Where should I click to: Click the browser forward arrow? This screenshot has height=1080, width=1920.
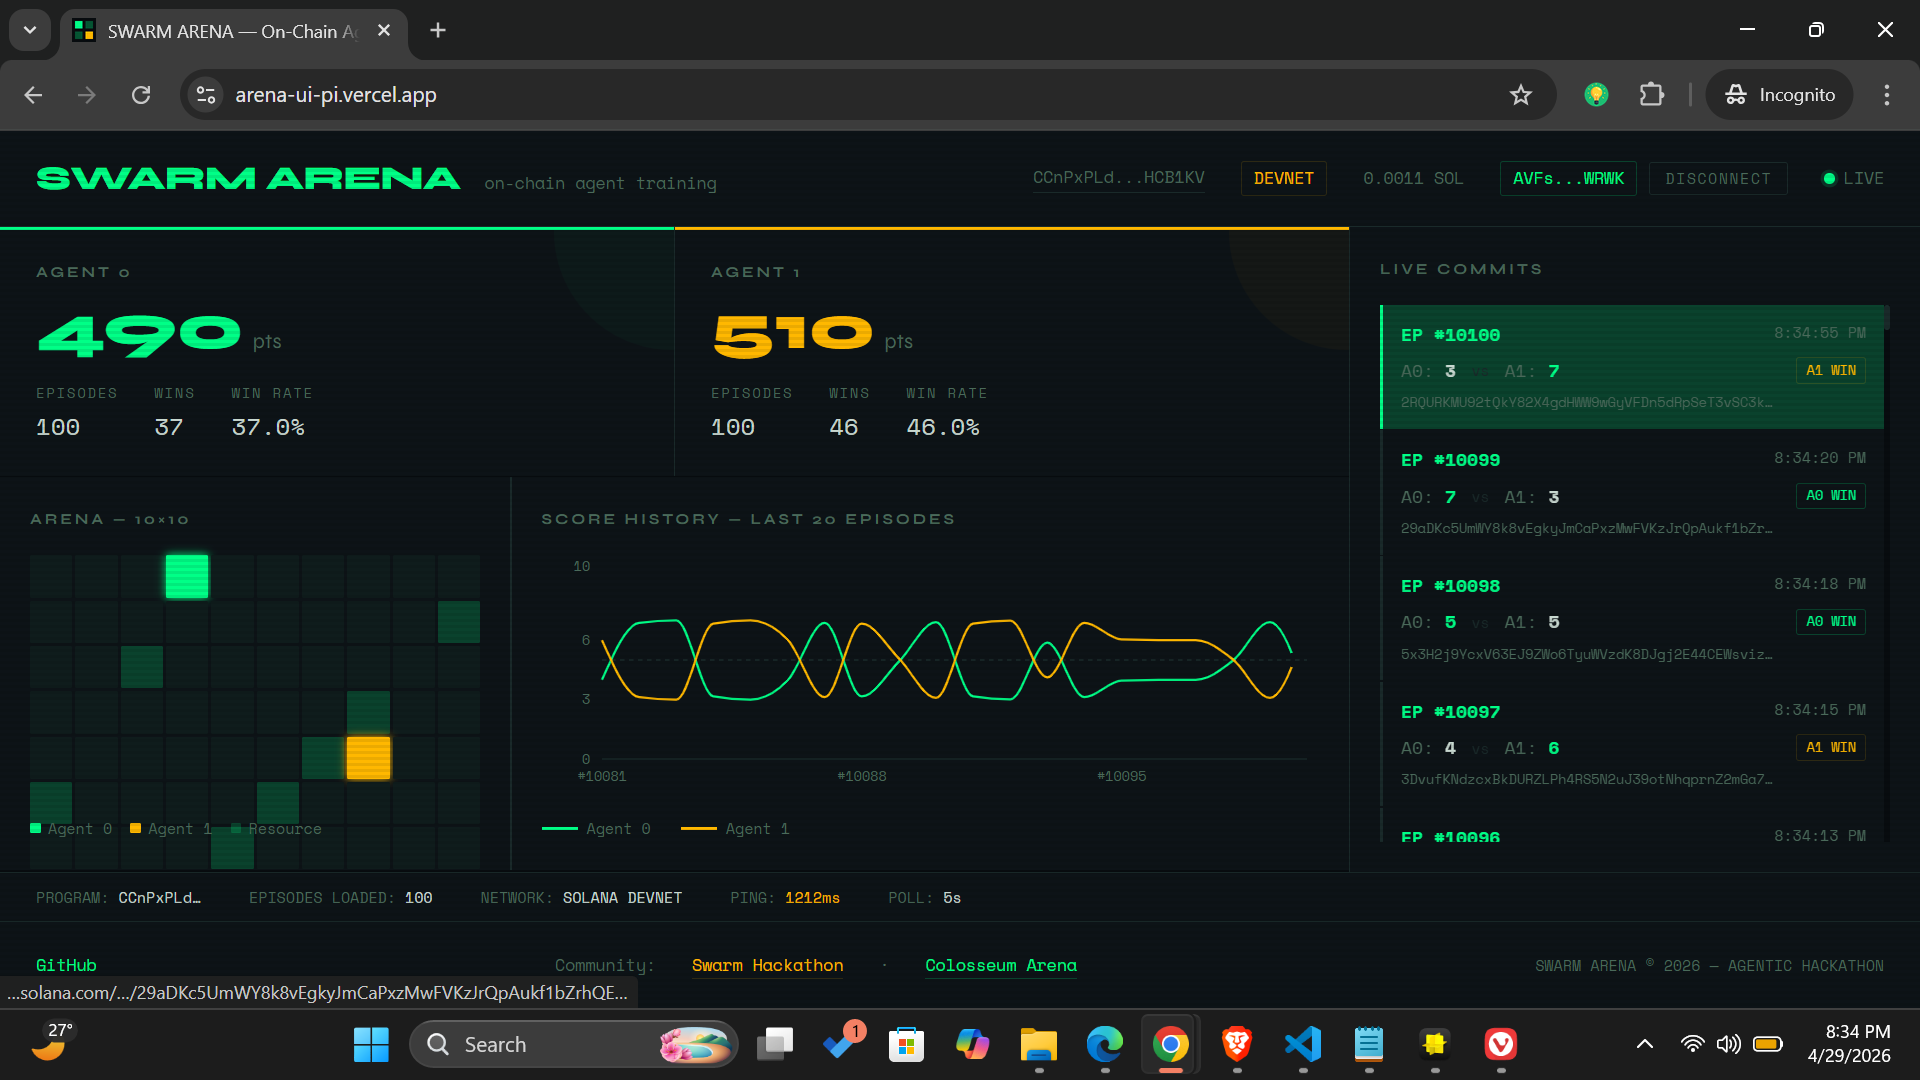pos(87,95)
